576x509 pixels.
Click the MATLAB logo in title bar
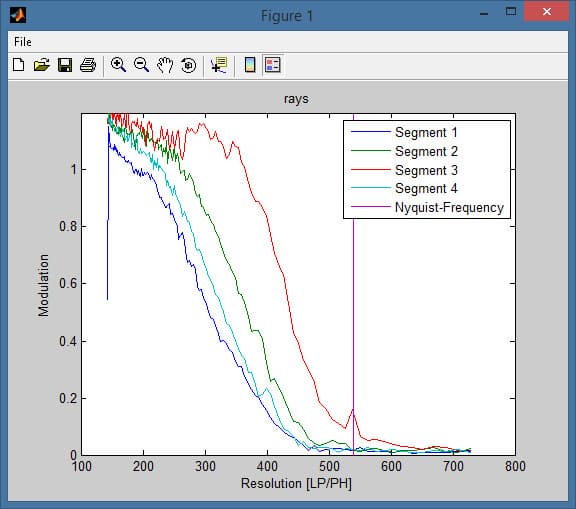coord(18,15)
